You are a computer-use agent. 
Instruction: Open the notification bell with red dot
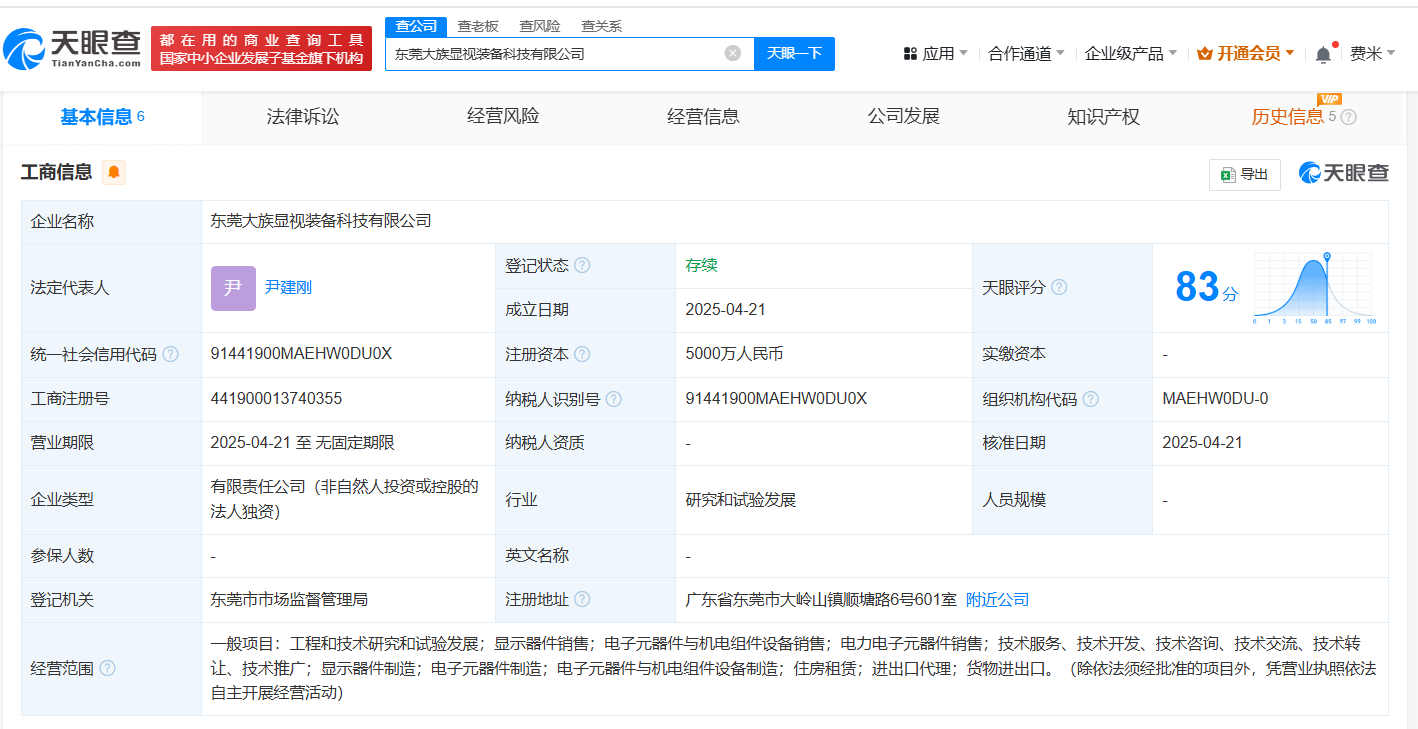tap(1322, 52)
